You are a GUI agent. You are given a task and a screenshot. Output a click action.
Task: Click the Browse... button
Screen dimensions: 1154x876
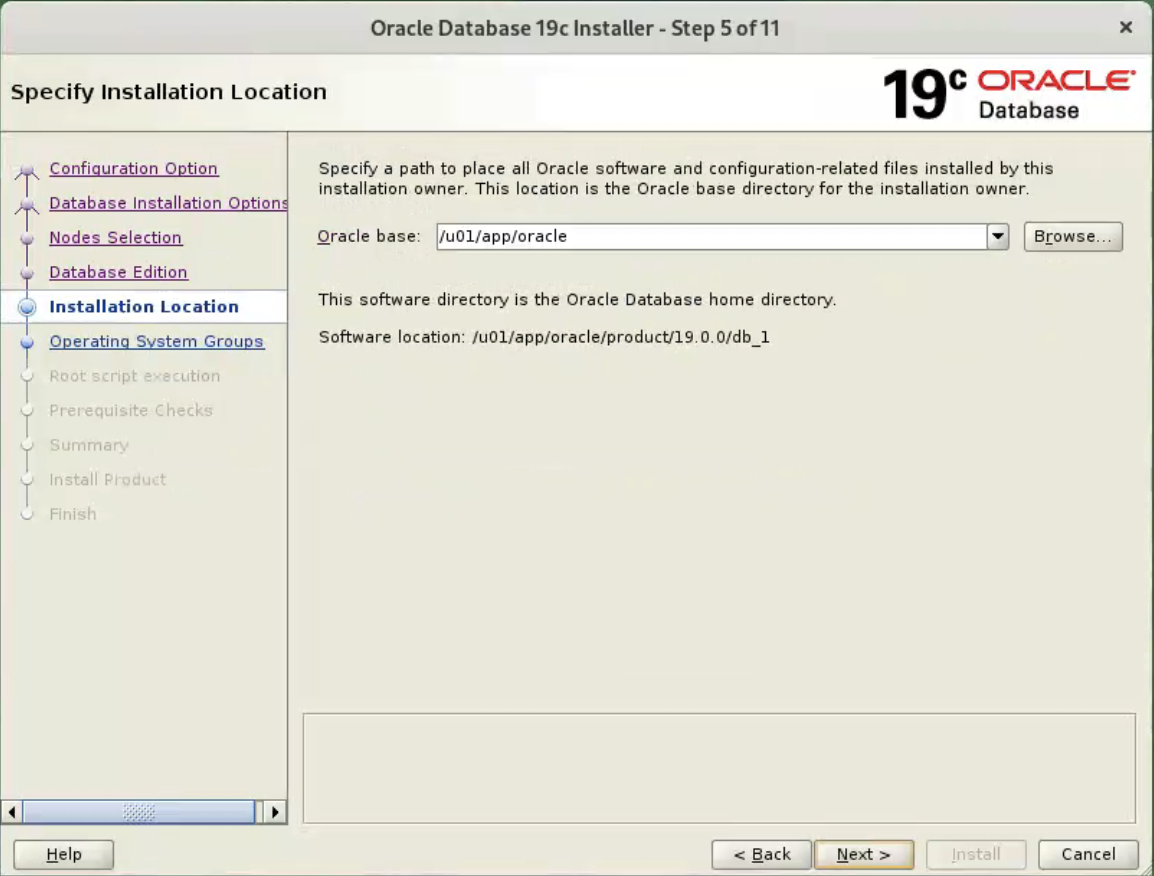tap(1073, 237)
